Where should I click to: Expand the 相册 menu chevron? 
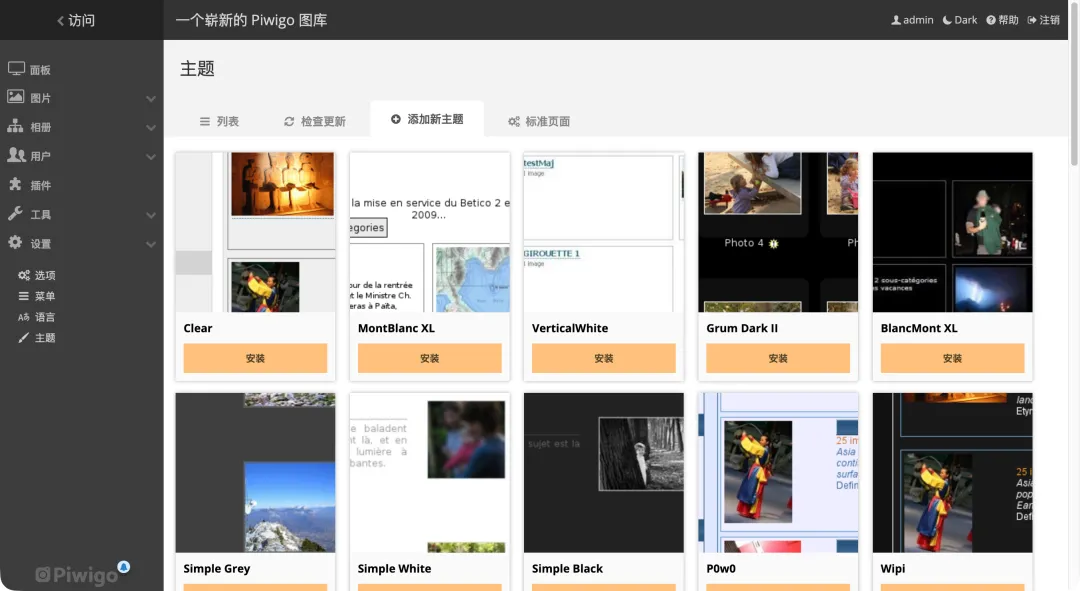point(151,128)
